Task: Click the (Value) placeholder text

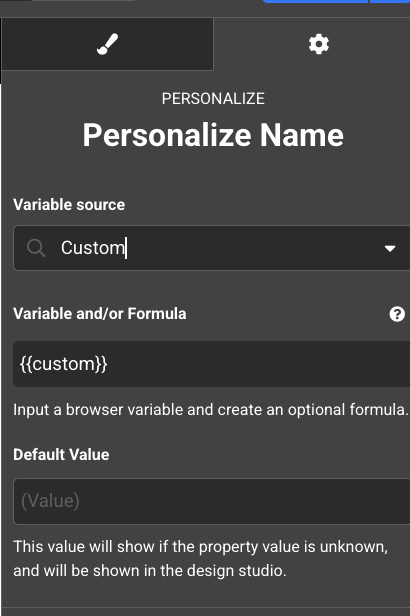Action: coord(50,501)
